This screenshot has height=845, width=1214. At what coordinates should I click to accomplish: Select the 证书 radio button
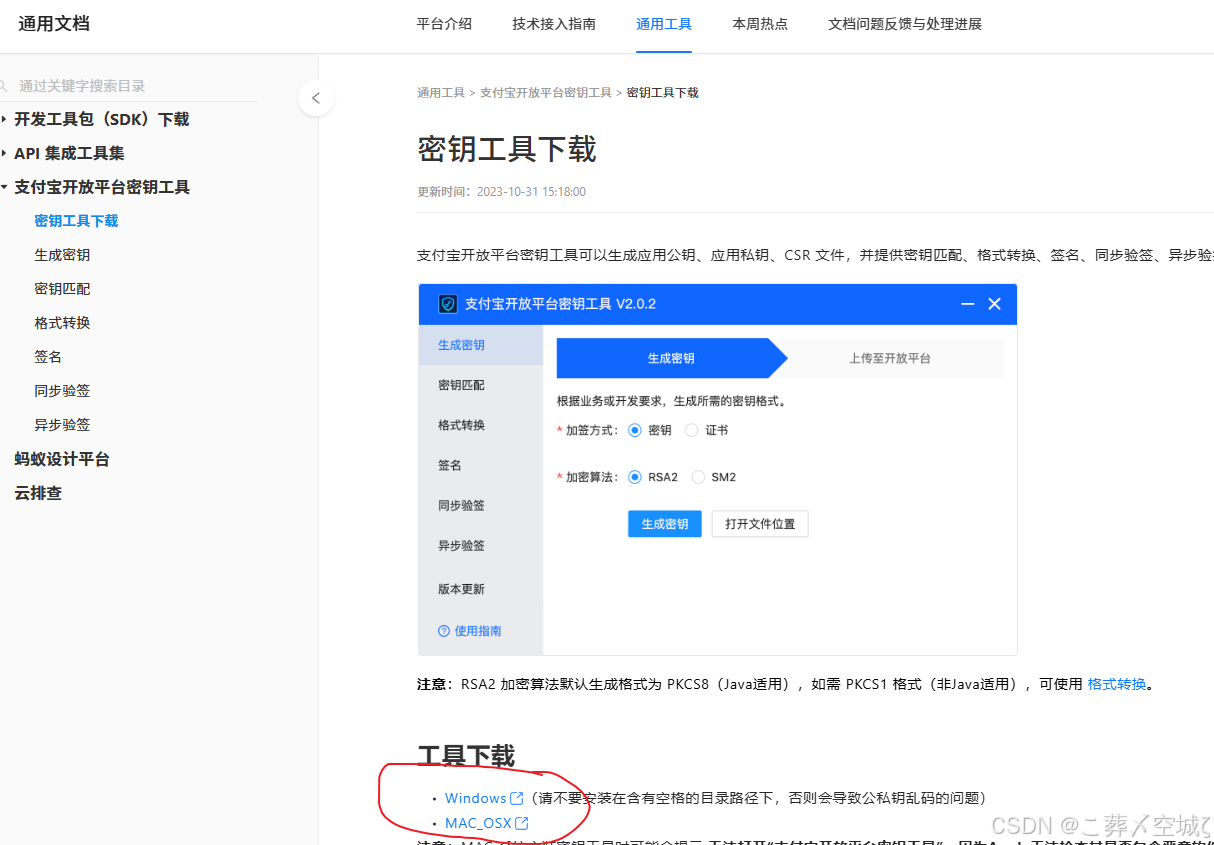coord(692,430)
